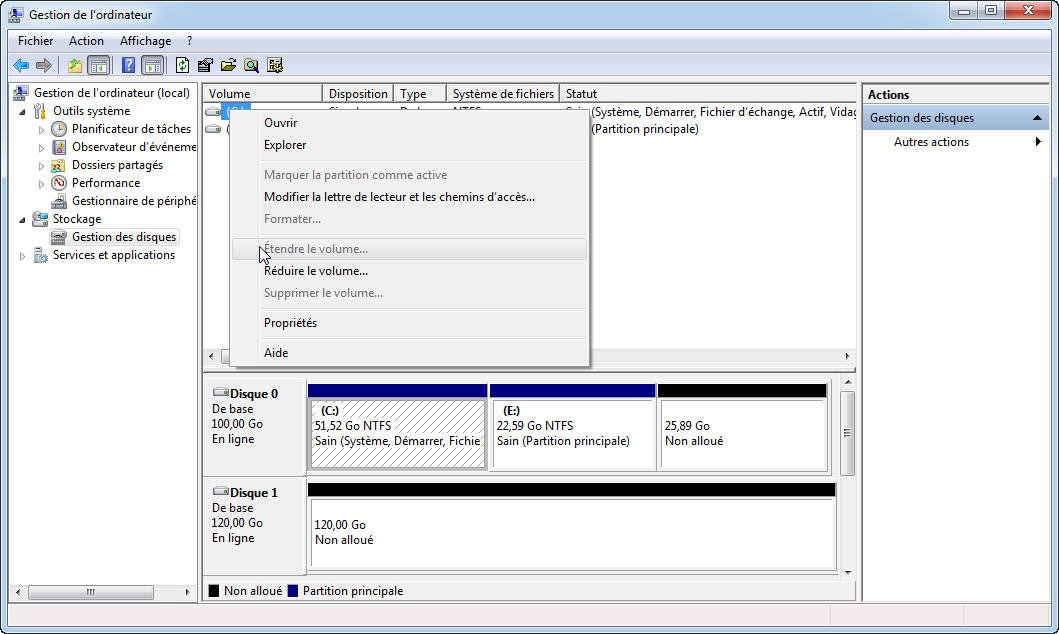Click the gray Forward arrow in toolbar
Screen dimensions: 1059x634
point(44,65)
